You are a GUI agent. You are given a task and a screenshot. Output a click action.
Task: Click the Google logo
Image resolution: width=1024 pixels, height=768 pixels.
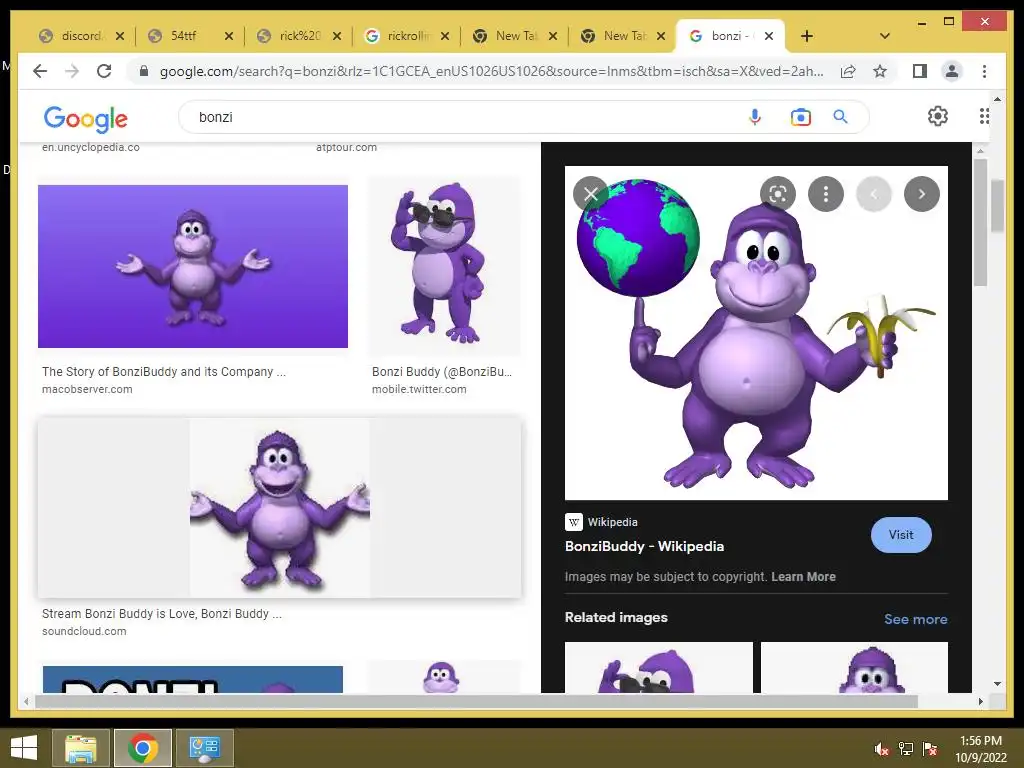[x=86, y=118]
